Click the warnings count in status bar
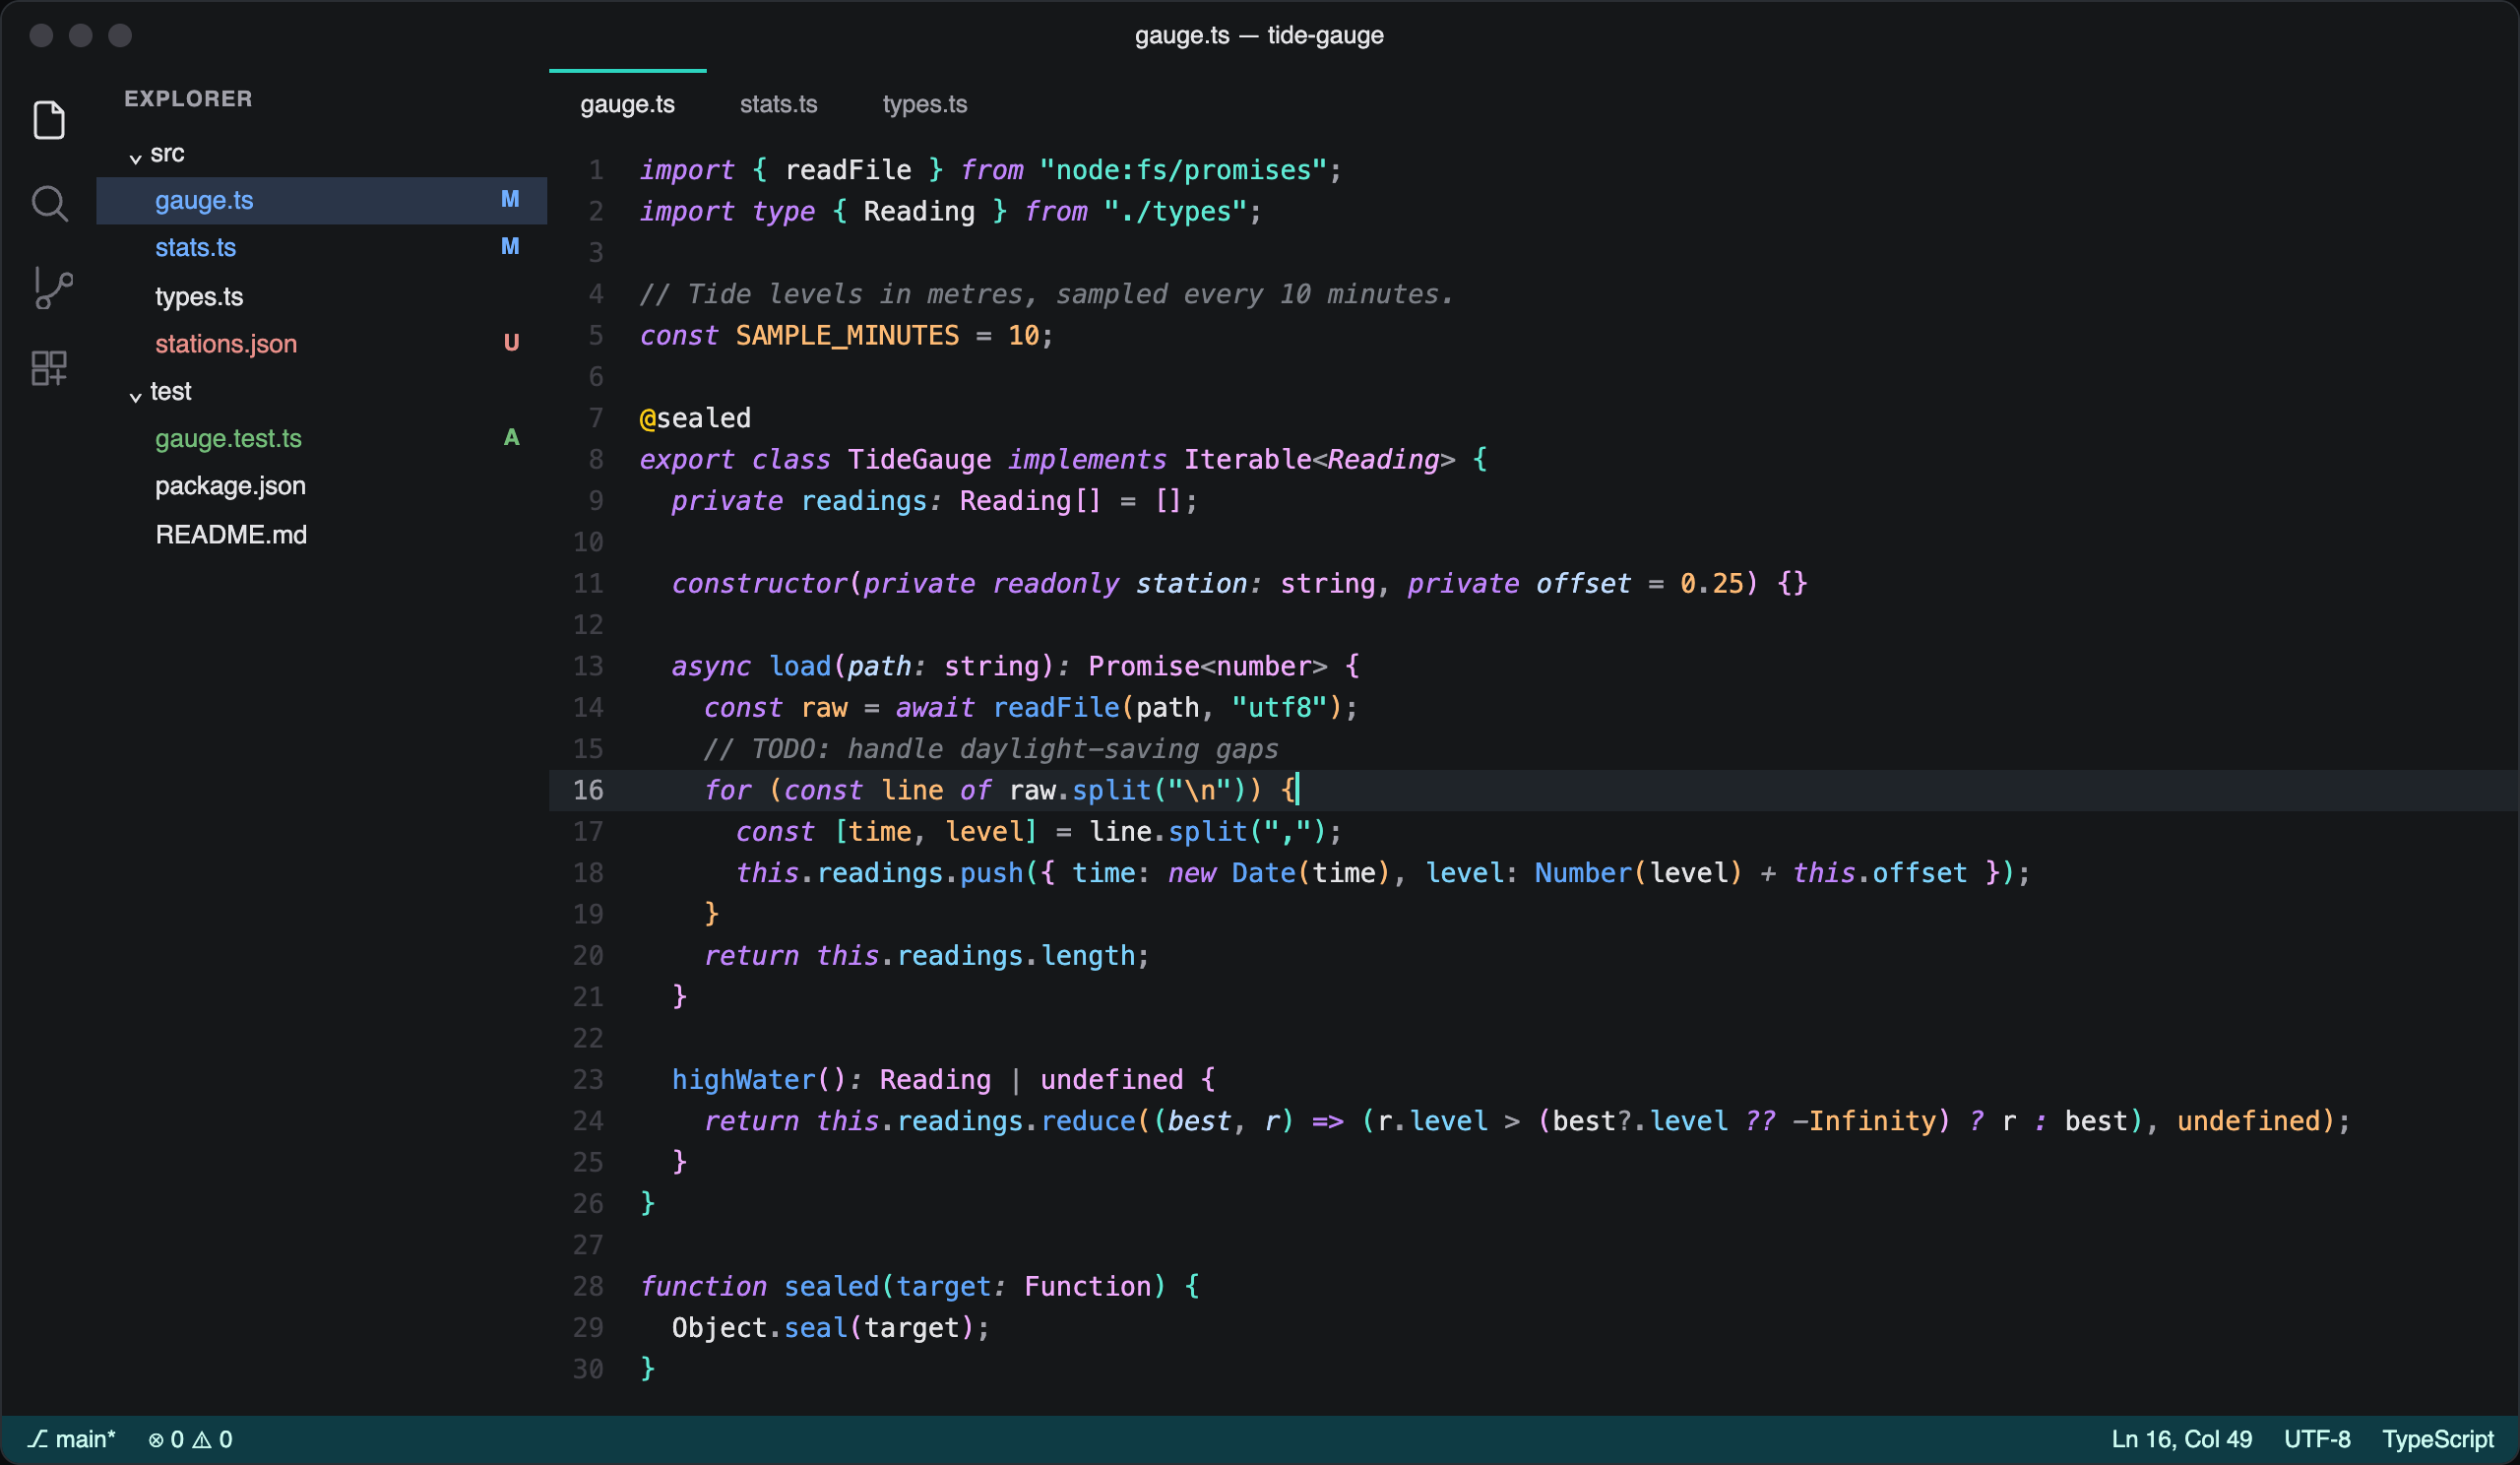The height and width of the screenshot is (1465, 2520). click(x=213, y=1439)
